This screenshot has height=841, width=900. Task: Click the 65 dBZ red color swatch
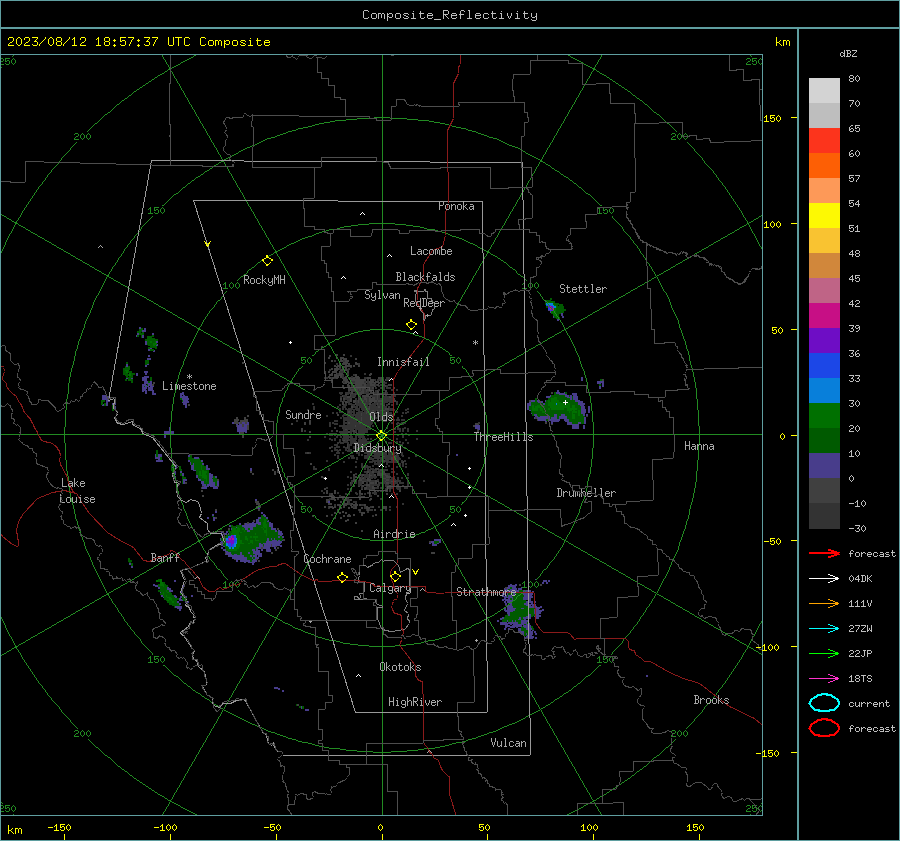click(x=824, y=140)
